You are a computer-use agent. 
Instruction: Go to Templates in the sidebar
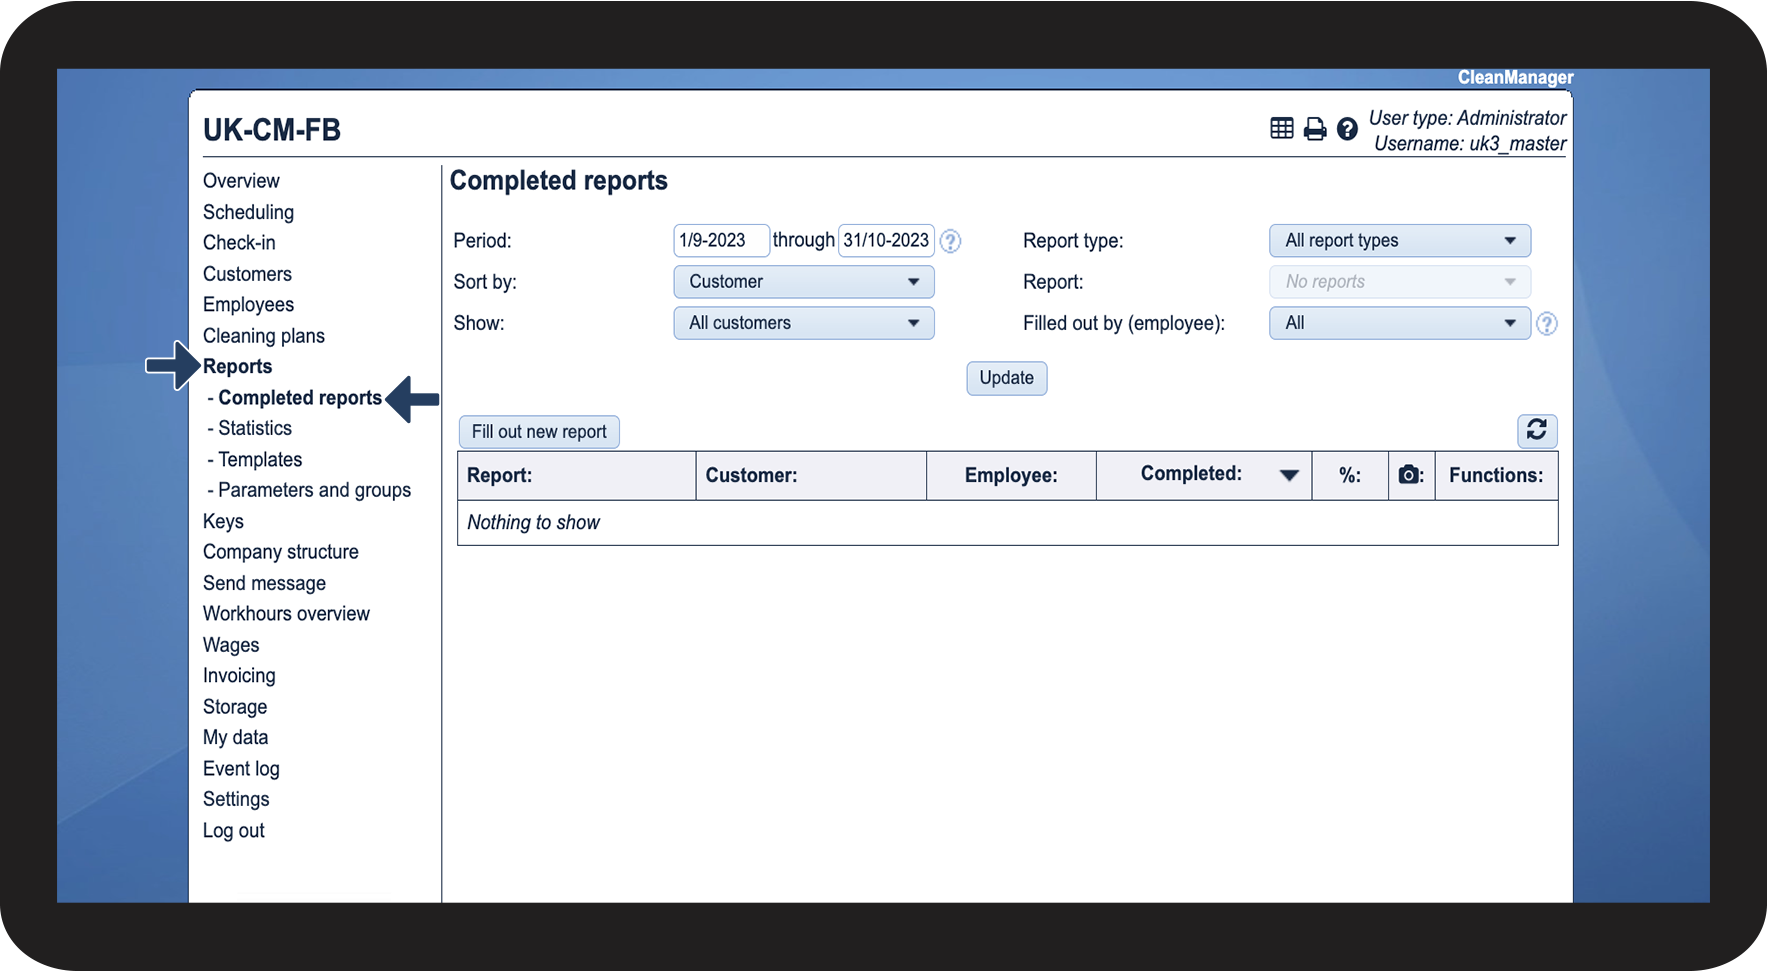260,460
